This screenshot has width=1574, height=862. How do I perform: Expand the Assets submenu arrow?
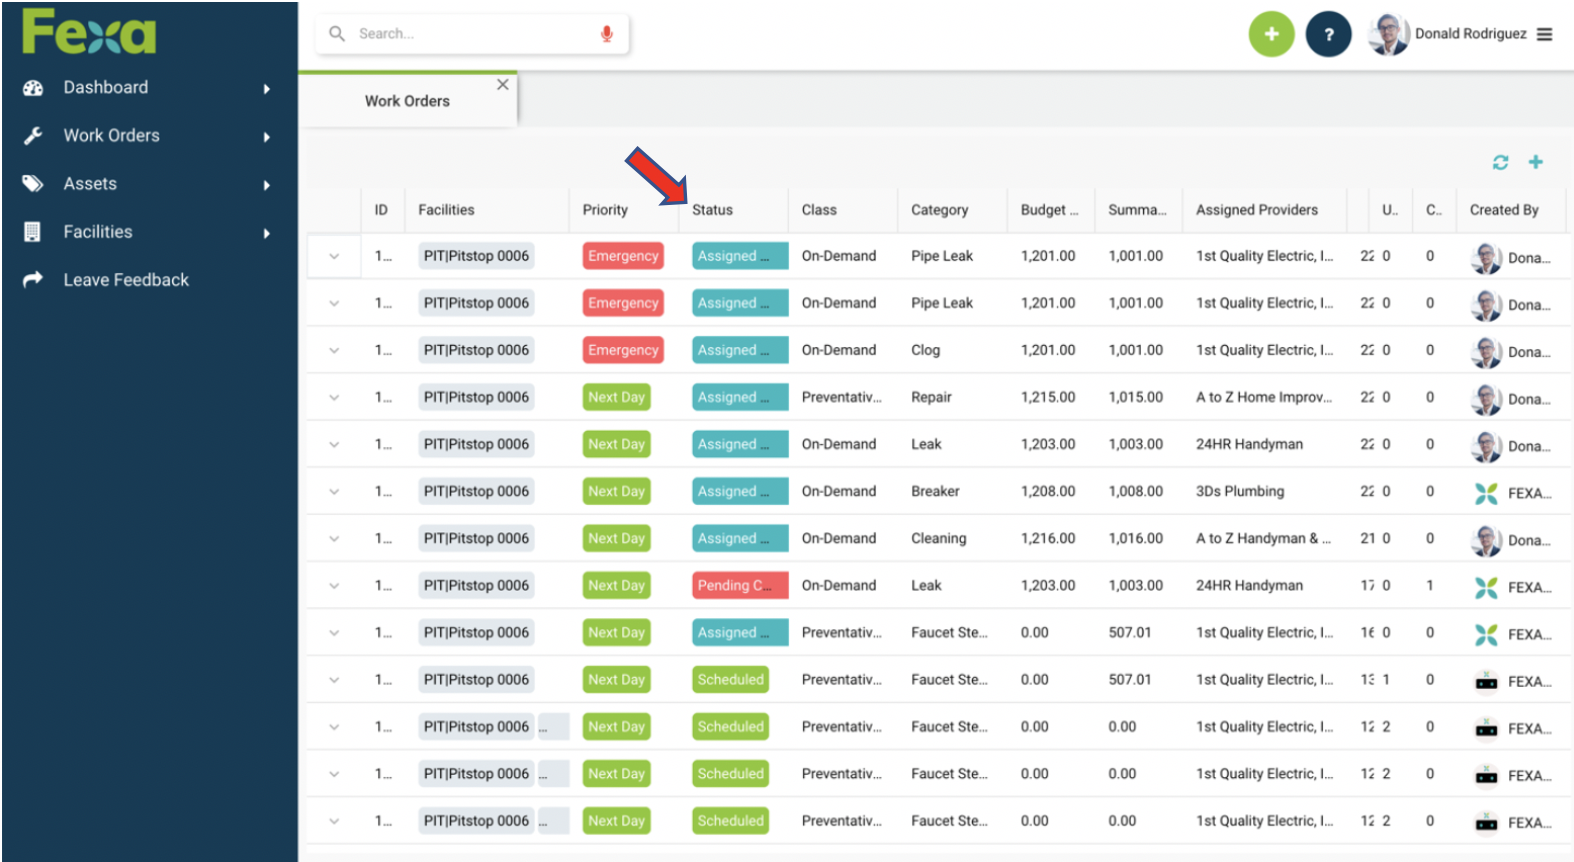pos(267,185)
